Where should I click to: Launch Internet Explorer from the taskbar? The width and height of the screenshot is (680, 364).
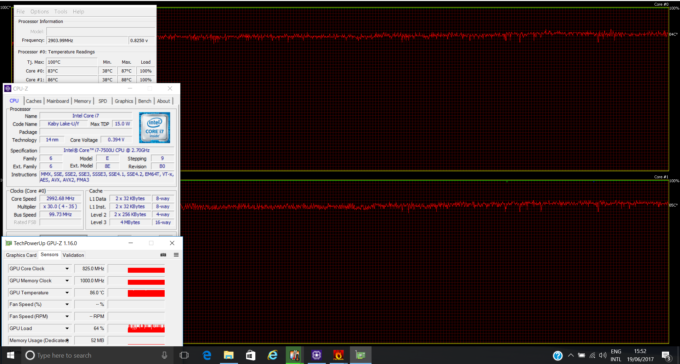point(272,355)
